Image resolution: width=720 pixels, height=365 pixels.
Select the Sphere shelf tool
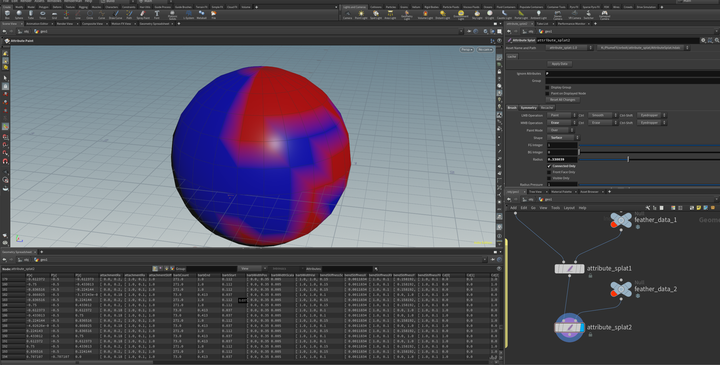pyautogui.click(x=19, y=15)
